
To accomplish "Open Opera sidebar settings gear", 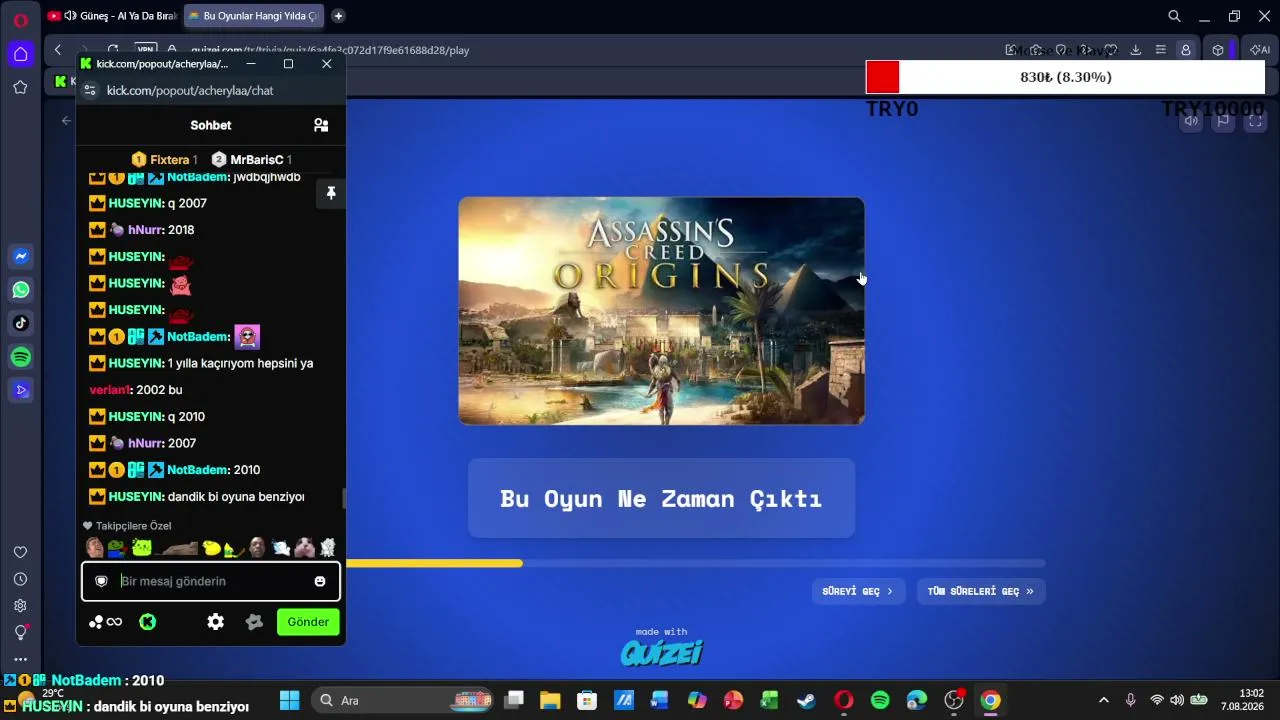I will click(20, 605).
